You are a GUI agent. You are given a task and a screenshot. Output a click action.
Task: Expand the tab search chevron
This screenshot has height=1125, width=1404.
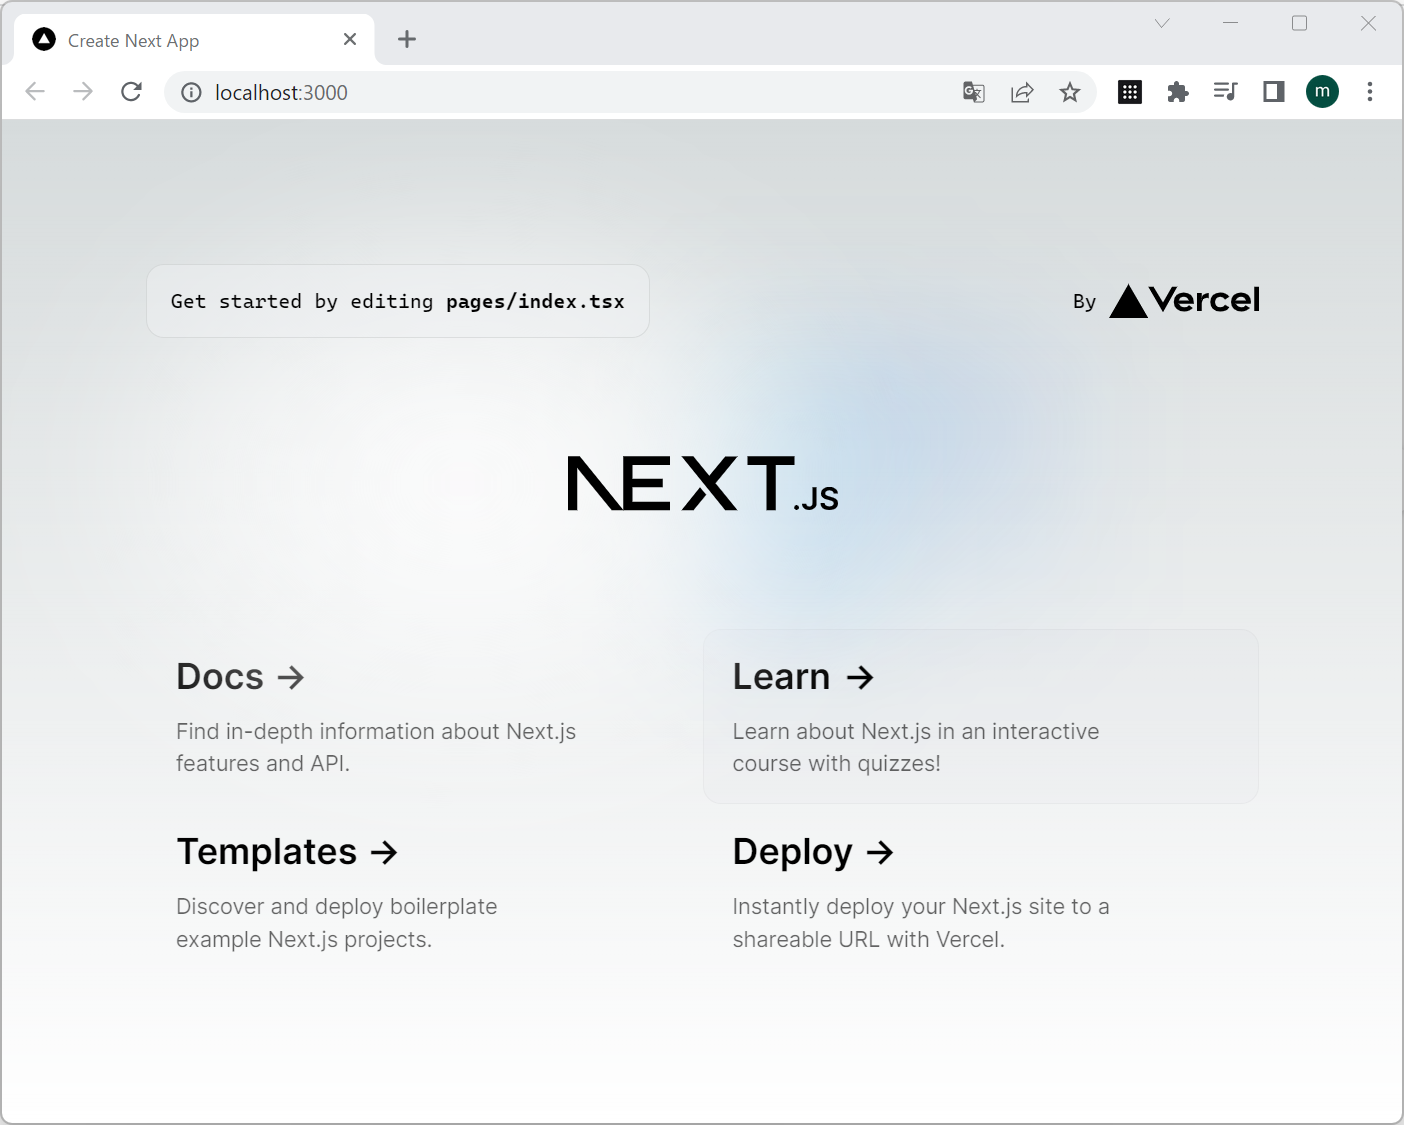coord(1162,23)
